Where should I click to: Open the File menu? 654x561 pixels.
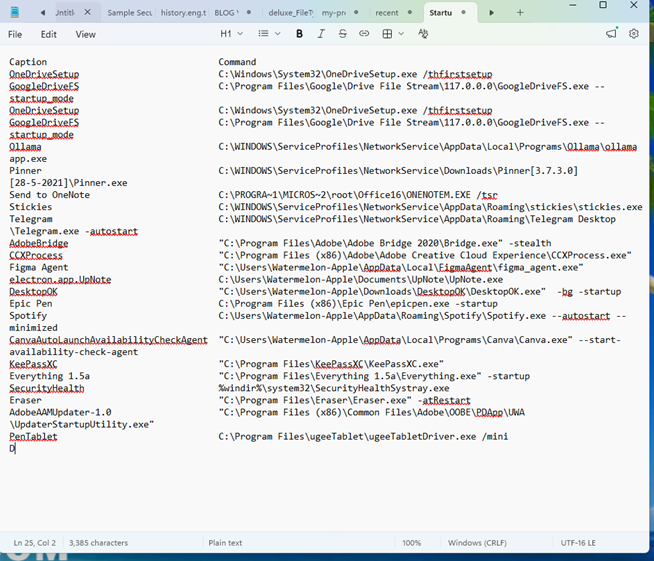[15, 34]
